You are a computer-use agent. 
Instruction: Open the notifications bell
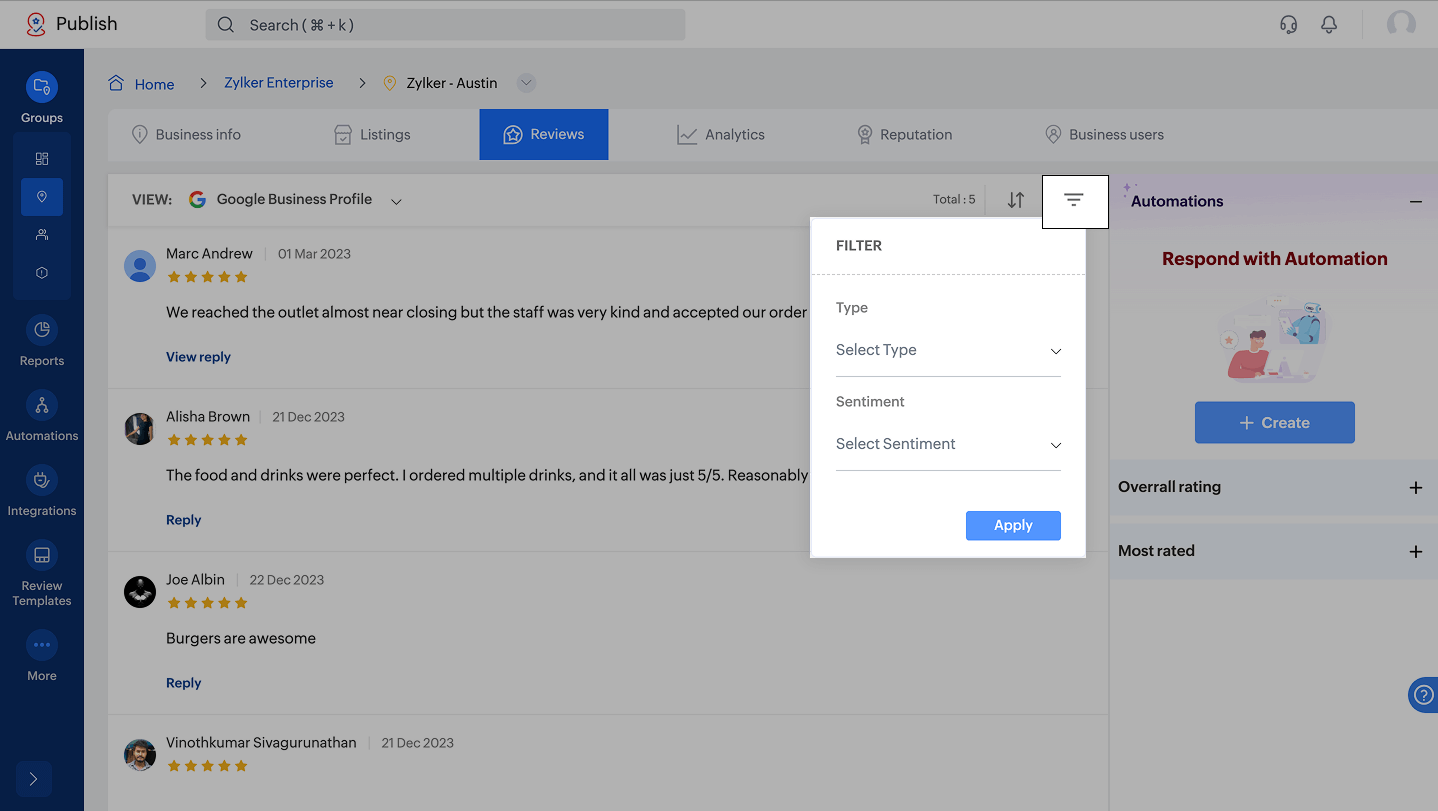pyautogui.click(x=1329, y=24)
